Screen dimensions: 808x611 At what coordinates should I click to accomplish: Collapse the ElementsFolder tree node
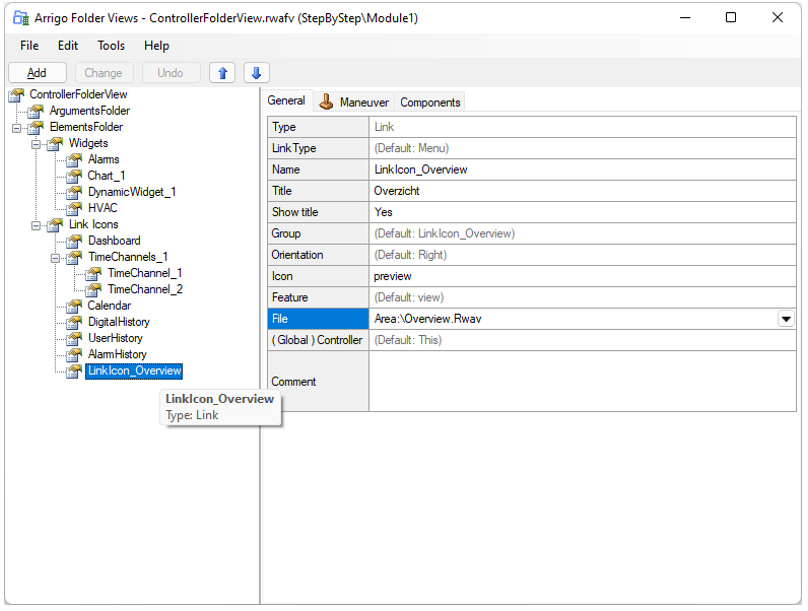coord(16,128)
